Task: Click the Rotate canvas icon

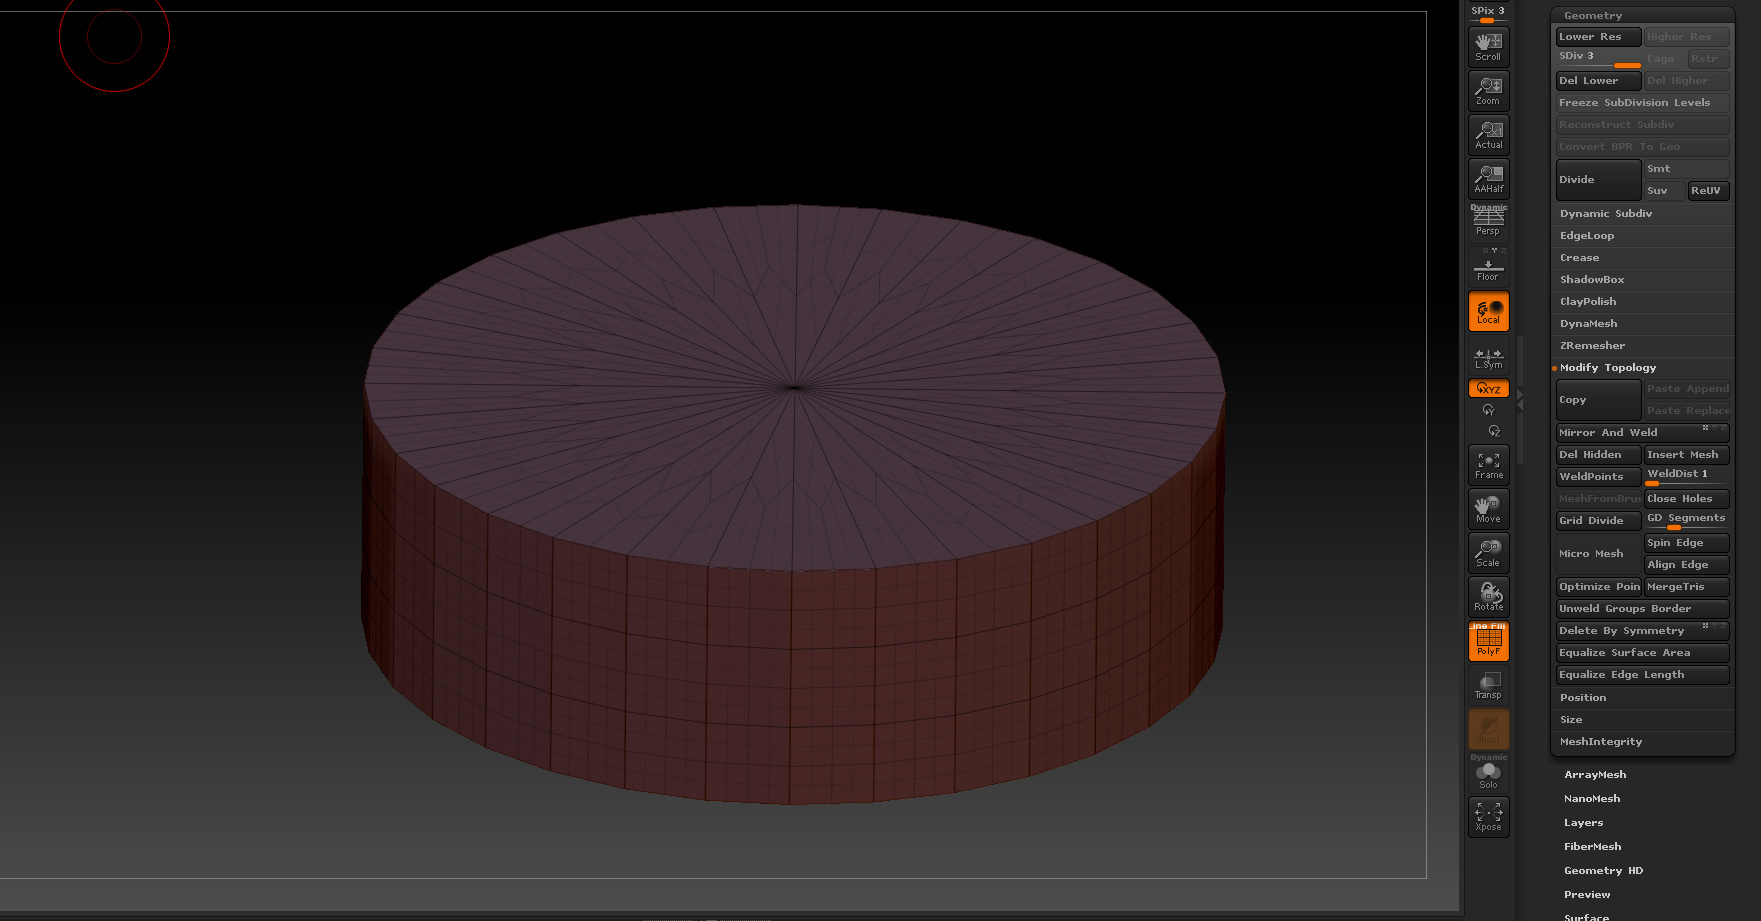Action: pos(1488,597)
